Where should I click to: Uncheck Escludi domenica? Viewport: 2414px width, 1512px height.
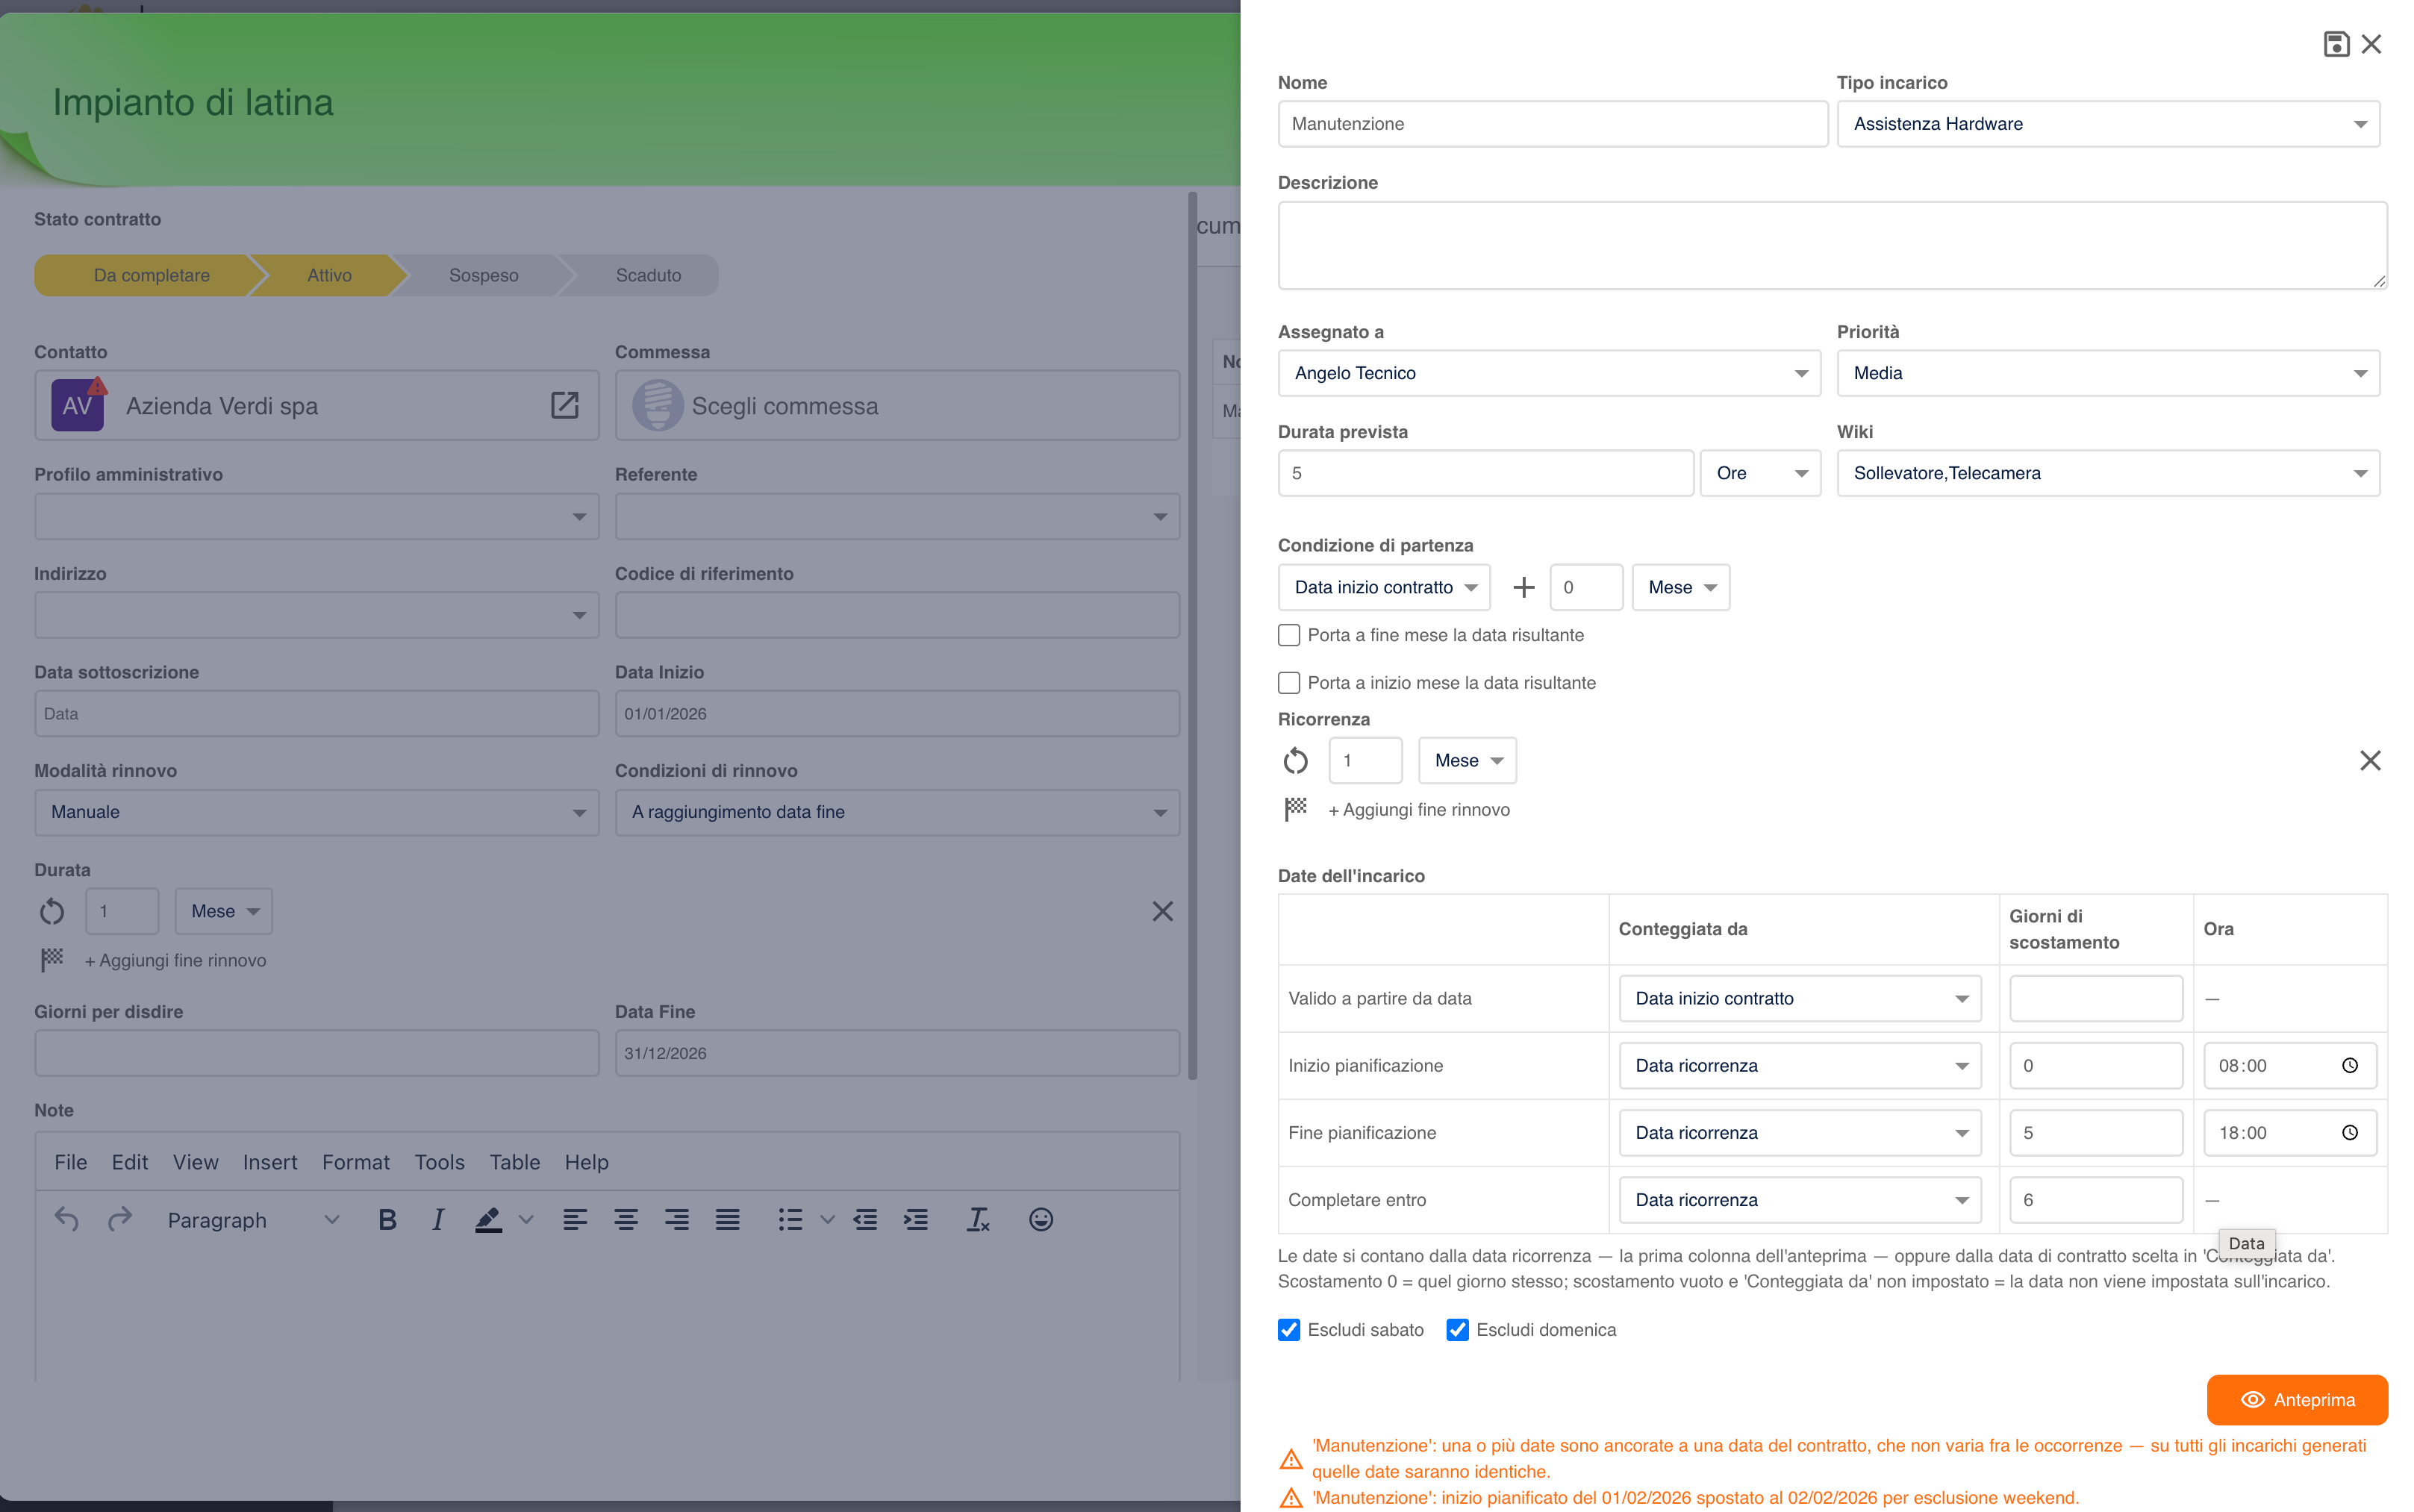[1458, 1330]
